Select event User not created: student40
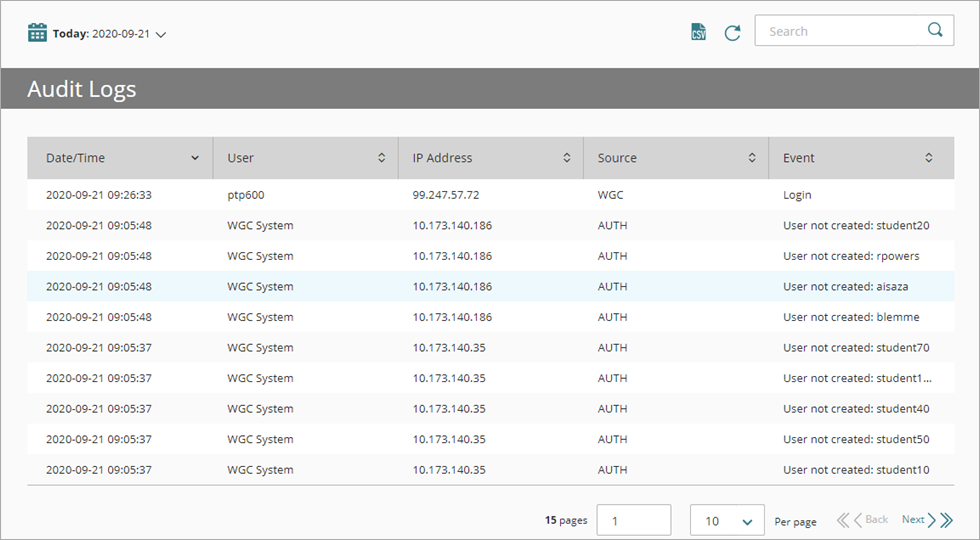Viewport: 980px width, 540px height. tap(856, 409)
